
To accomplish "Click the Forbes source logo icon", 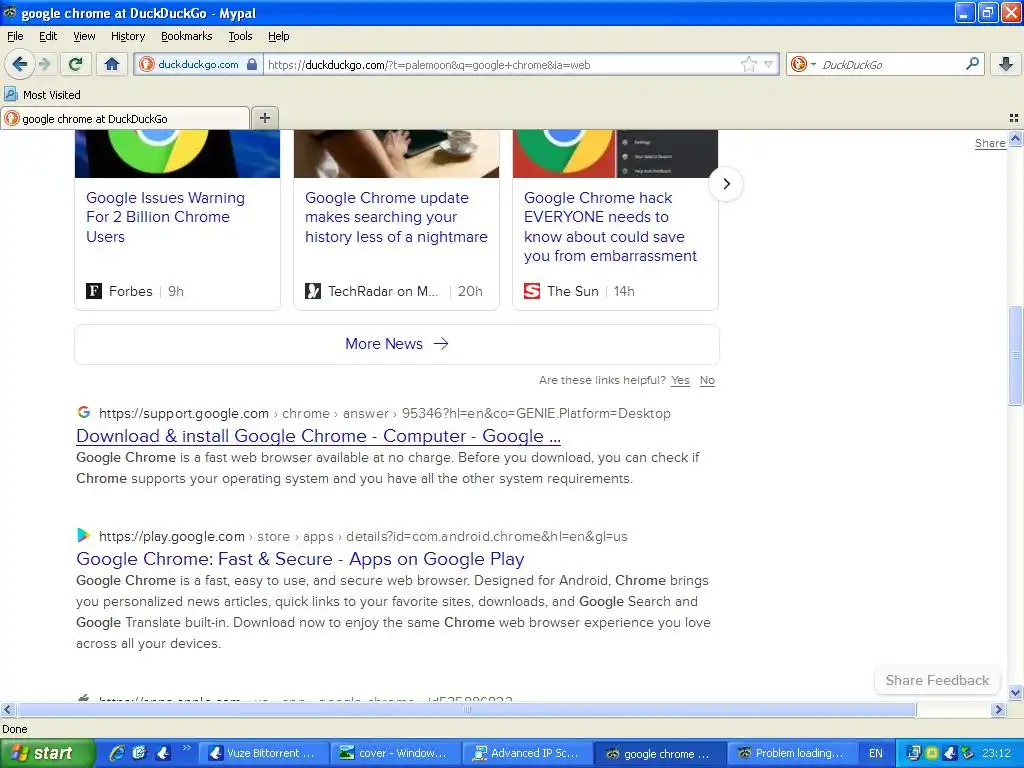I will [94, 291].
